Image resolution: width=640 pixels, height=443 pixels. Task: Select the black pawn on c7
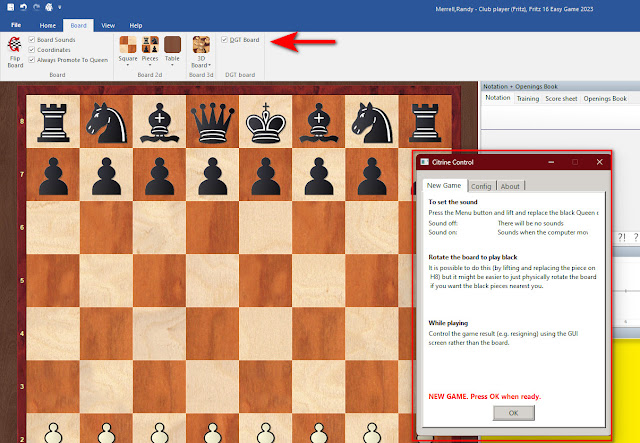pos(159,176)
